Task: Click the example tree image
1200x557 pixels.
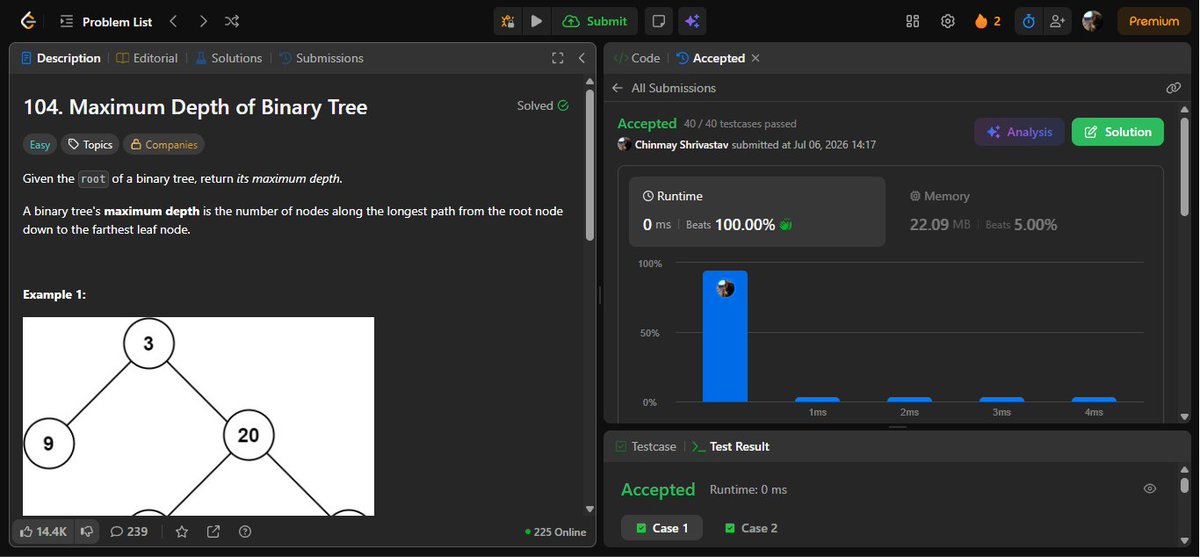Action: (x=198, y=416)
